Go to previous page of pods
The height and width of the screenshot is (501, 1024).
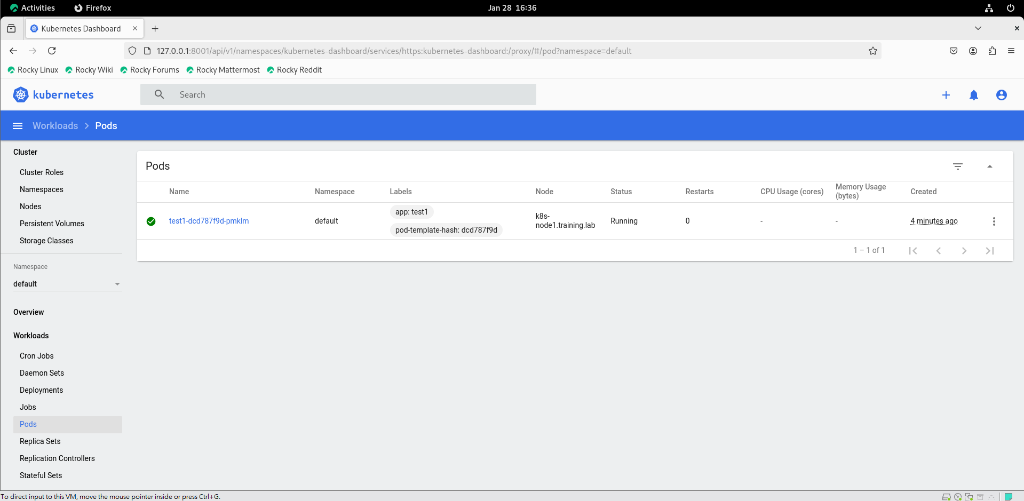tap(938, 251)
